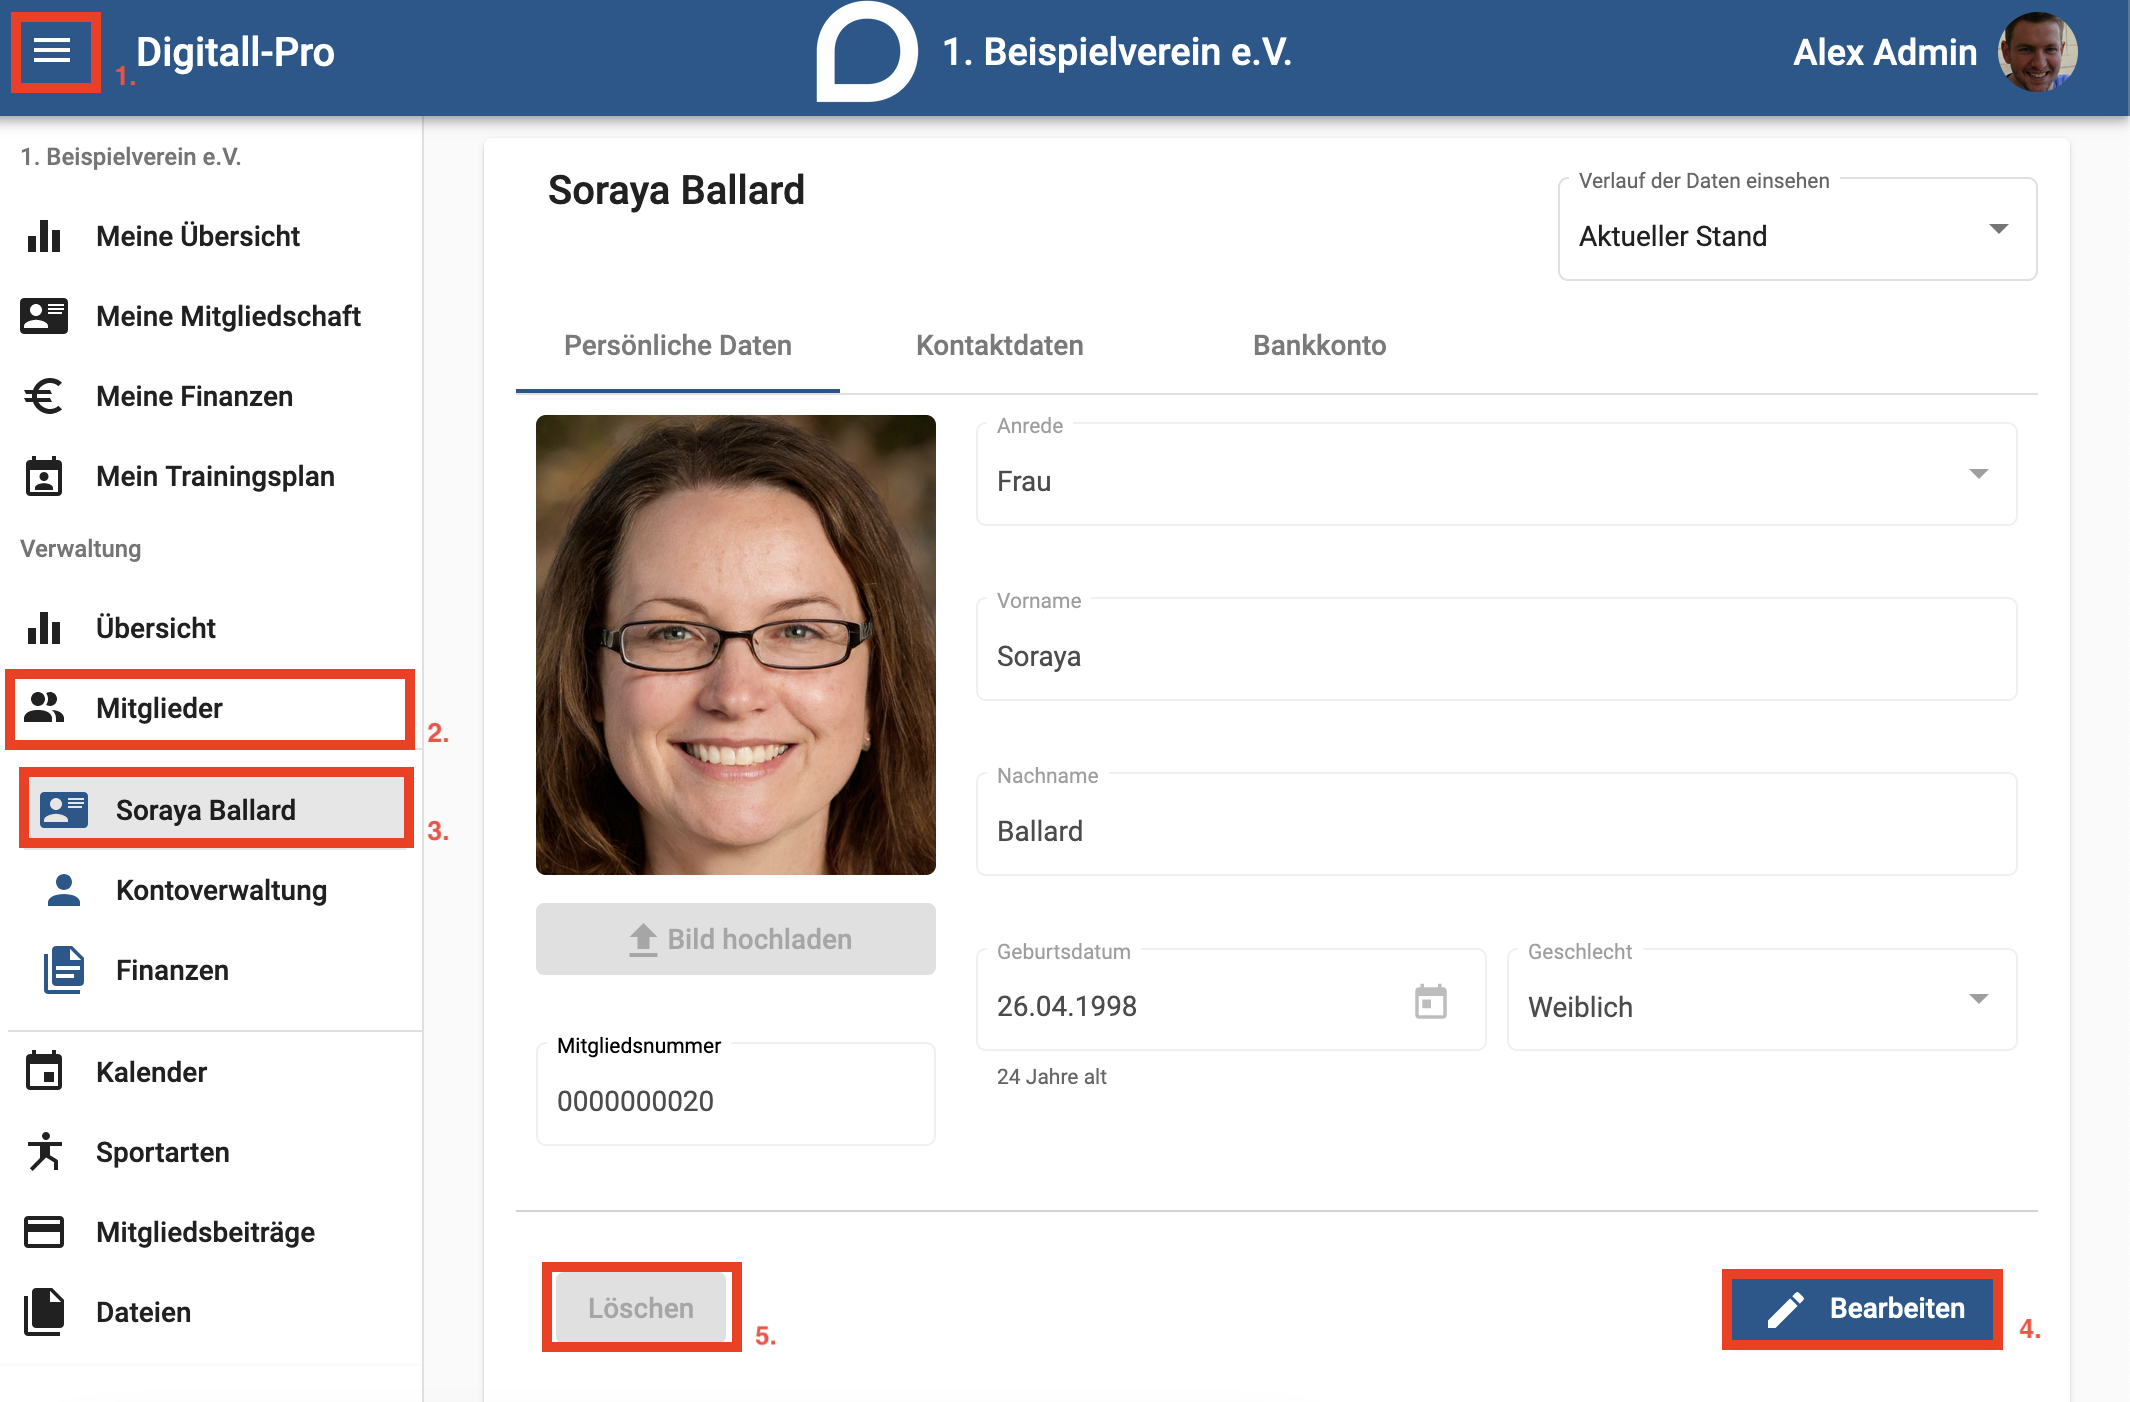
Task: Click the Finanzen document icon
Action: tap(64, 970)
